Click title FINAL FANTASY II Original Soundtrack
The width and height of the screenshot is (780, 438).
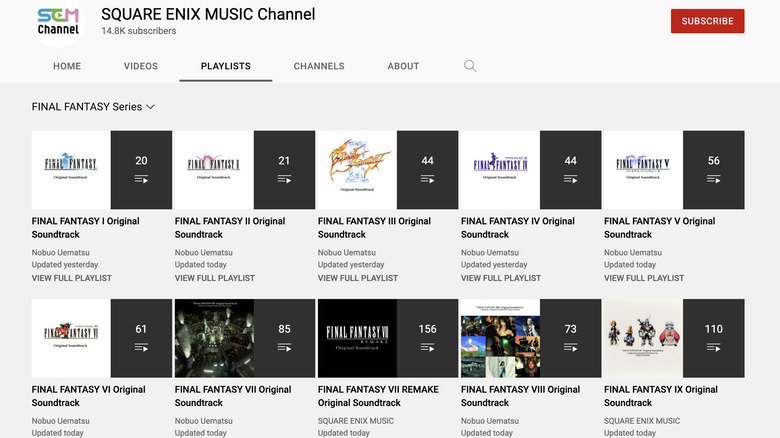click(x=230, y=227)
